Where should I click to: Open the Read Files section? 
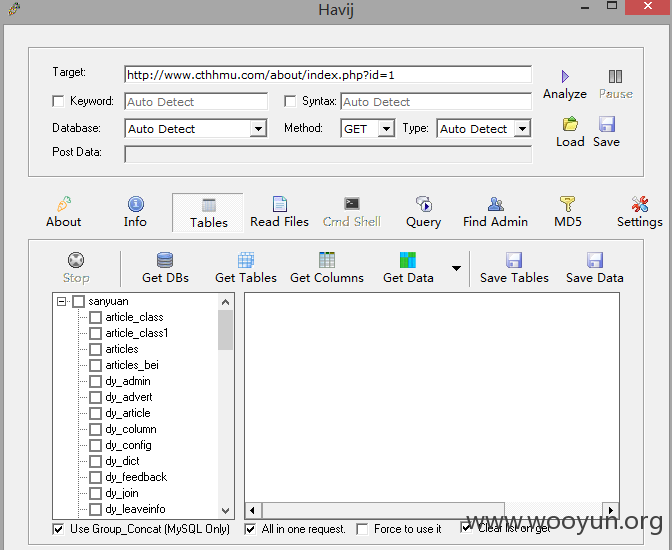pyautogui.click(x=279, y=212)
